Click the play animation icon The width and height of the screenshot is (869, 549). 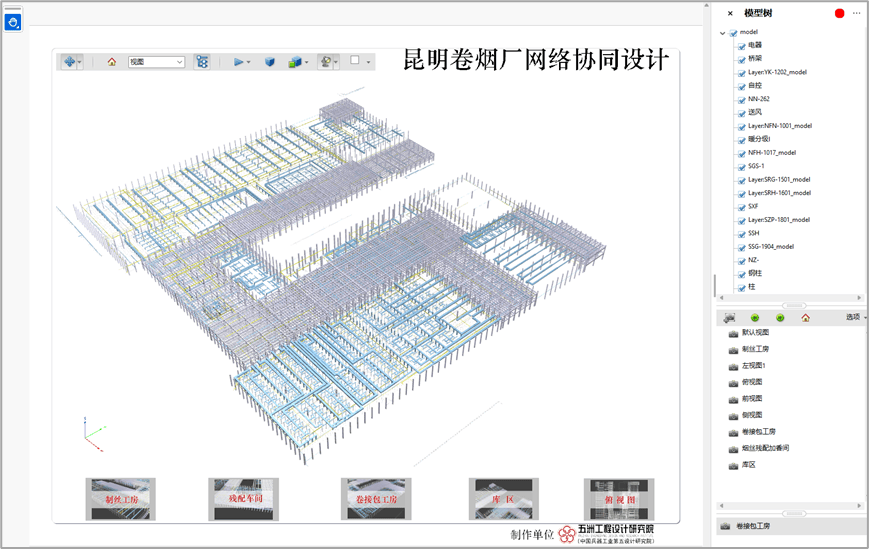(239, 62)
